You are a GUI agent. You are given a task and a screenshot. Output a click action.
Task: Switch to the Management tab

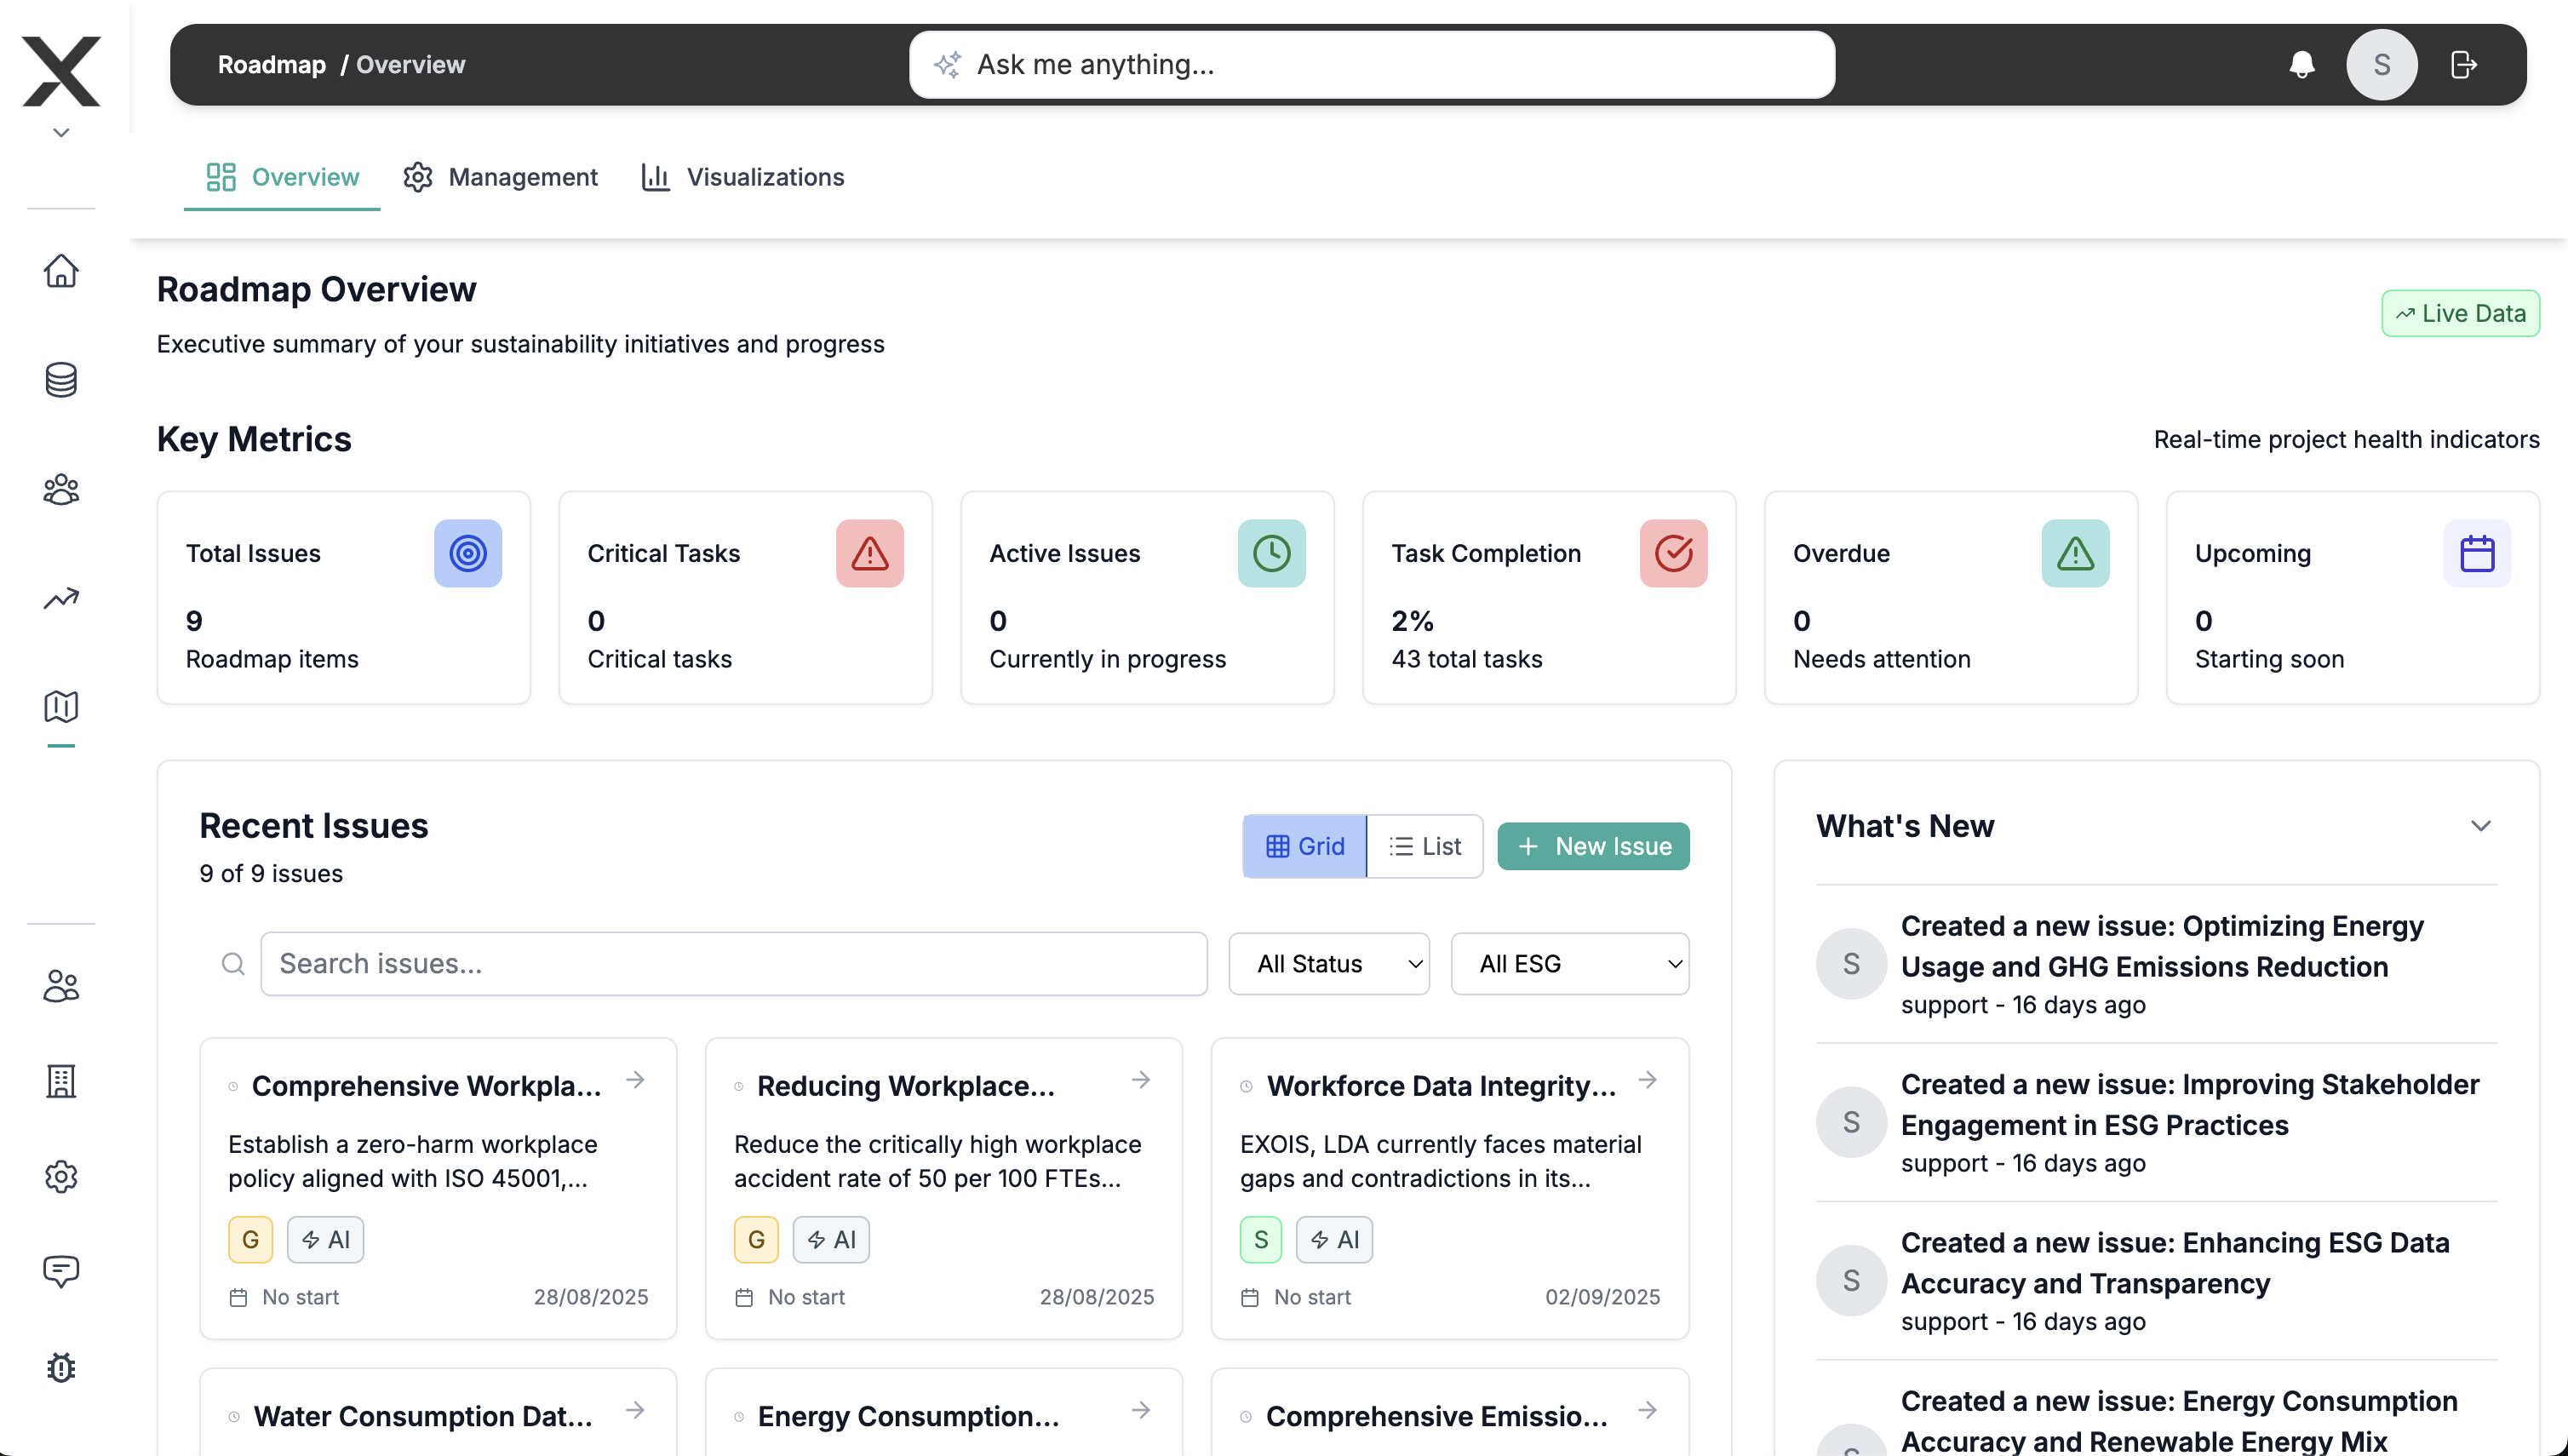500,177
